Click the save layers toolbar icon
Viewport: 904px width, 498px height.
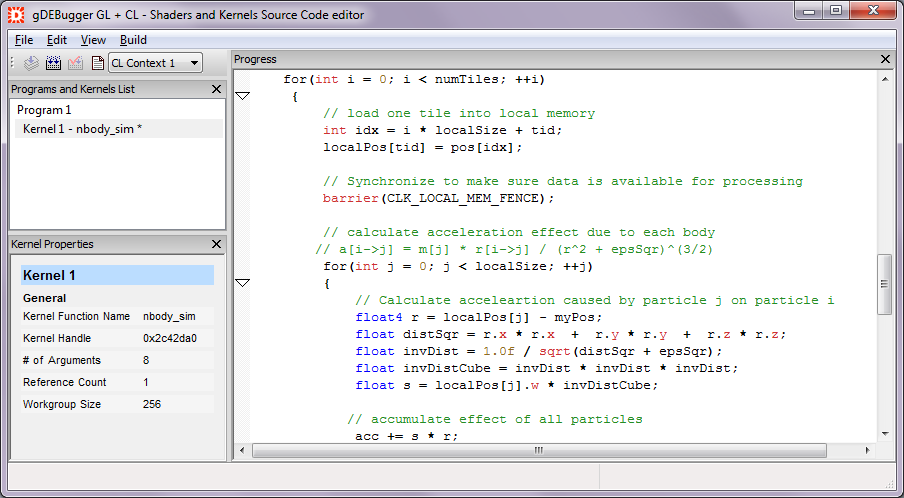point(31,63)
